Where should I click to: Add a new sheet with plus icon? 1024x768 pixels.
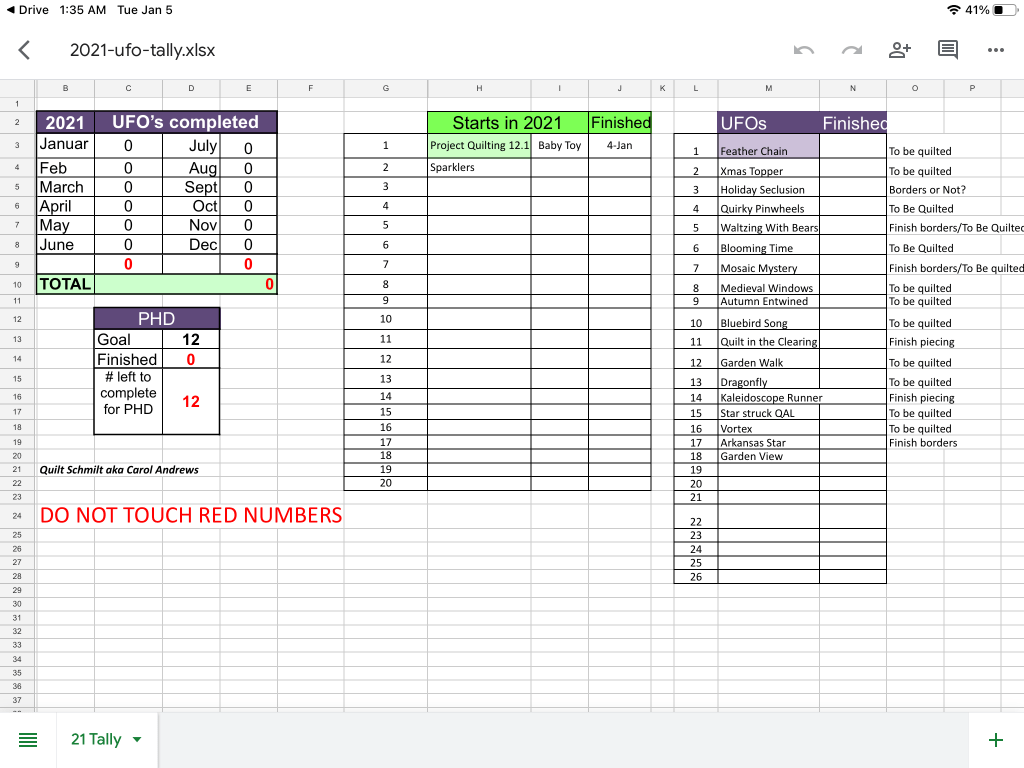995,740
